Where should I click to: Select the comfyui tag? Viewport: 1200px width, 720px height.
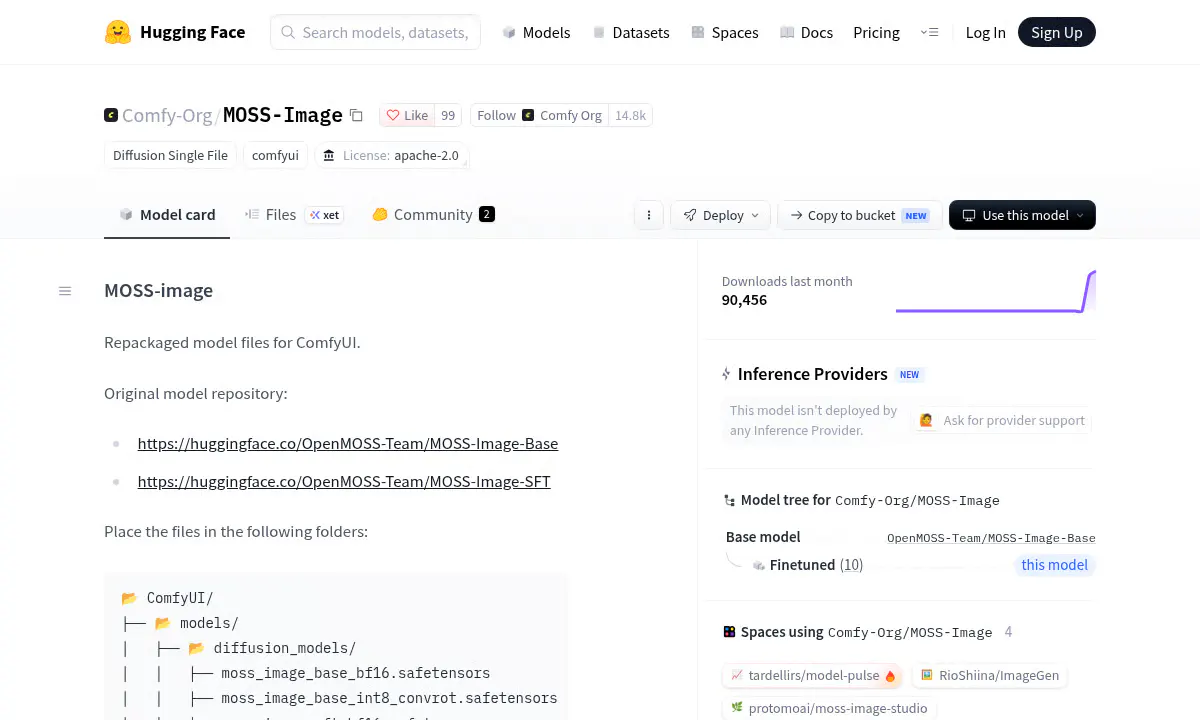click(x=275, y=155)
